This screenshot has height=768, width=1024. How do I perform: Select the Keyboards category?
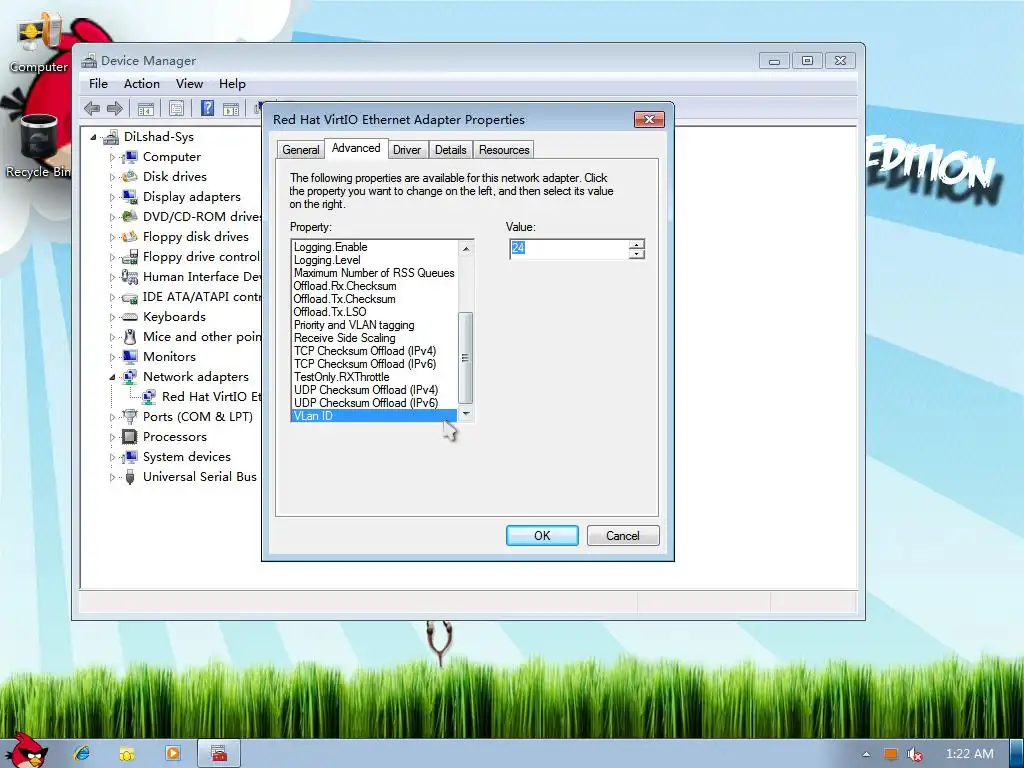(x=174, y=317)
